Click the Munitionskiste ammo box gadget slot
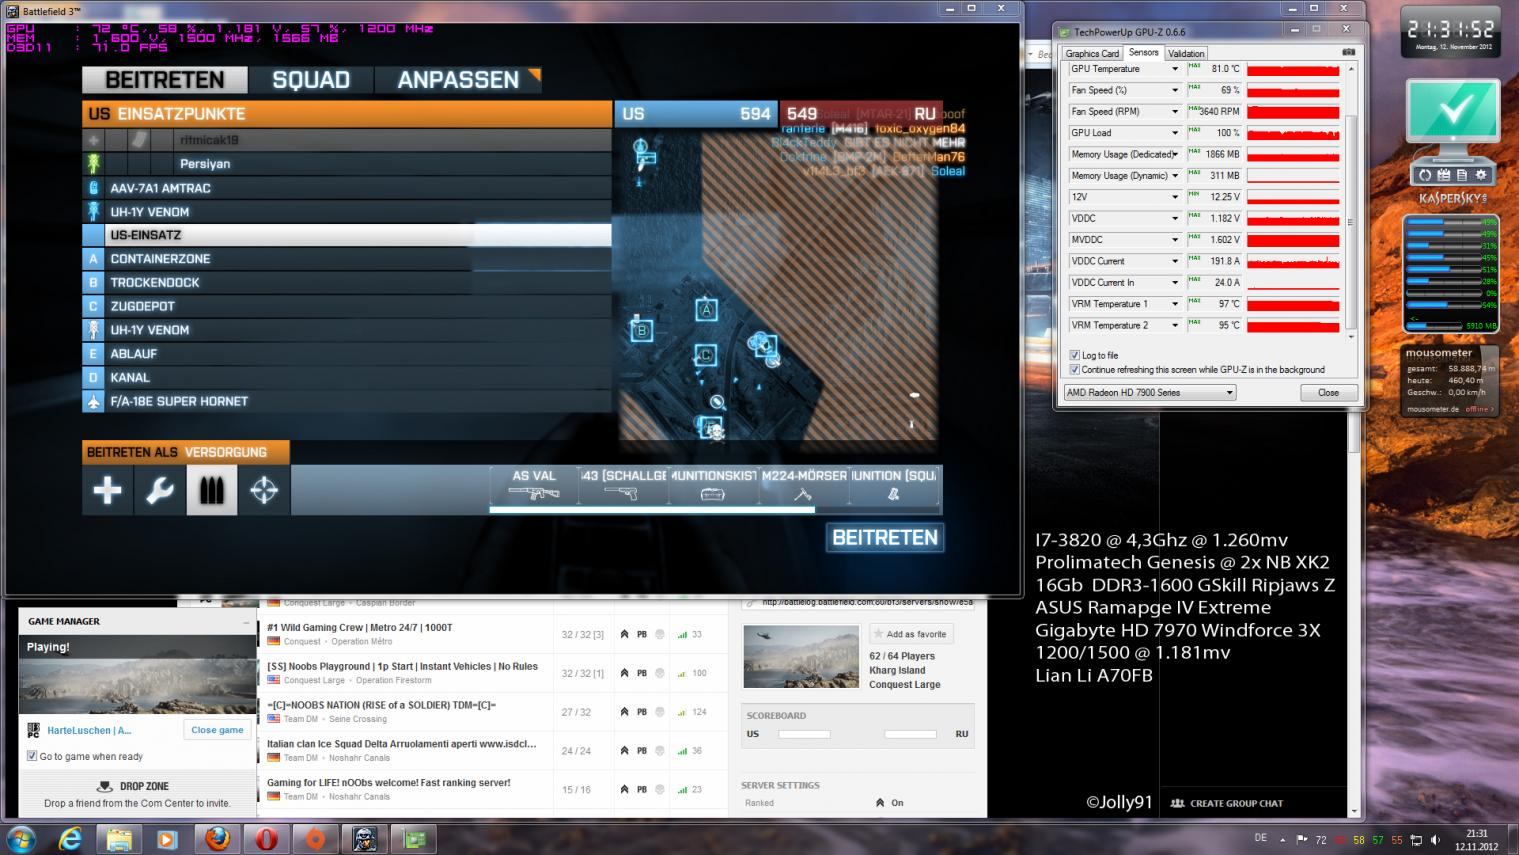Viewport: 1519px width, 855px height. point(713,485)
